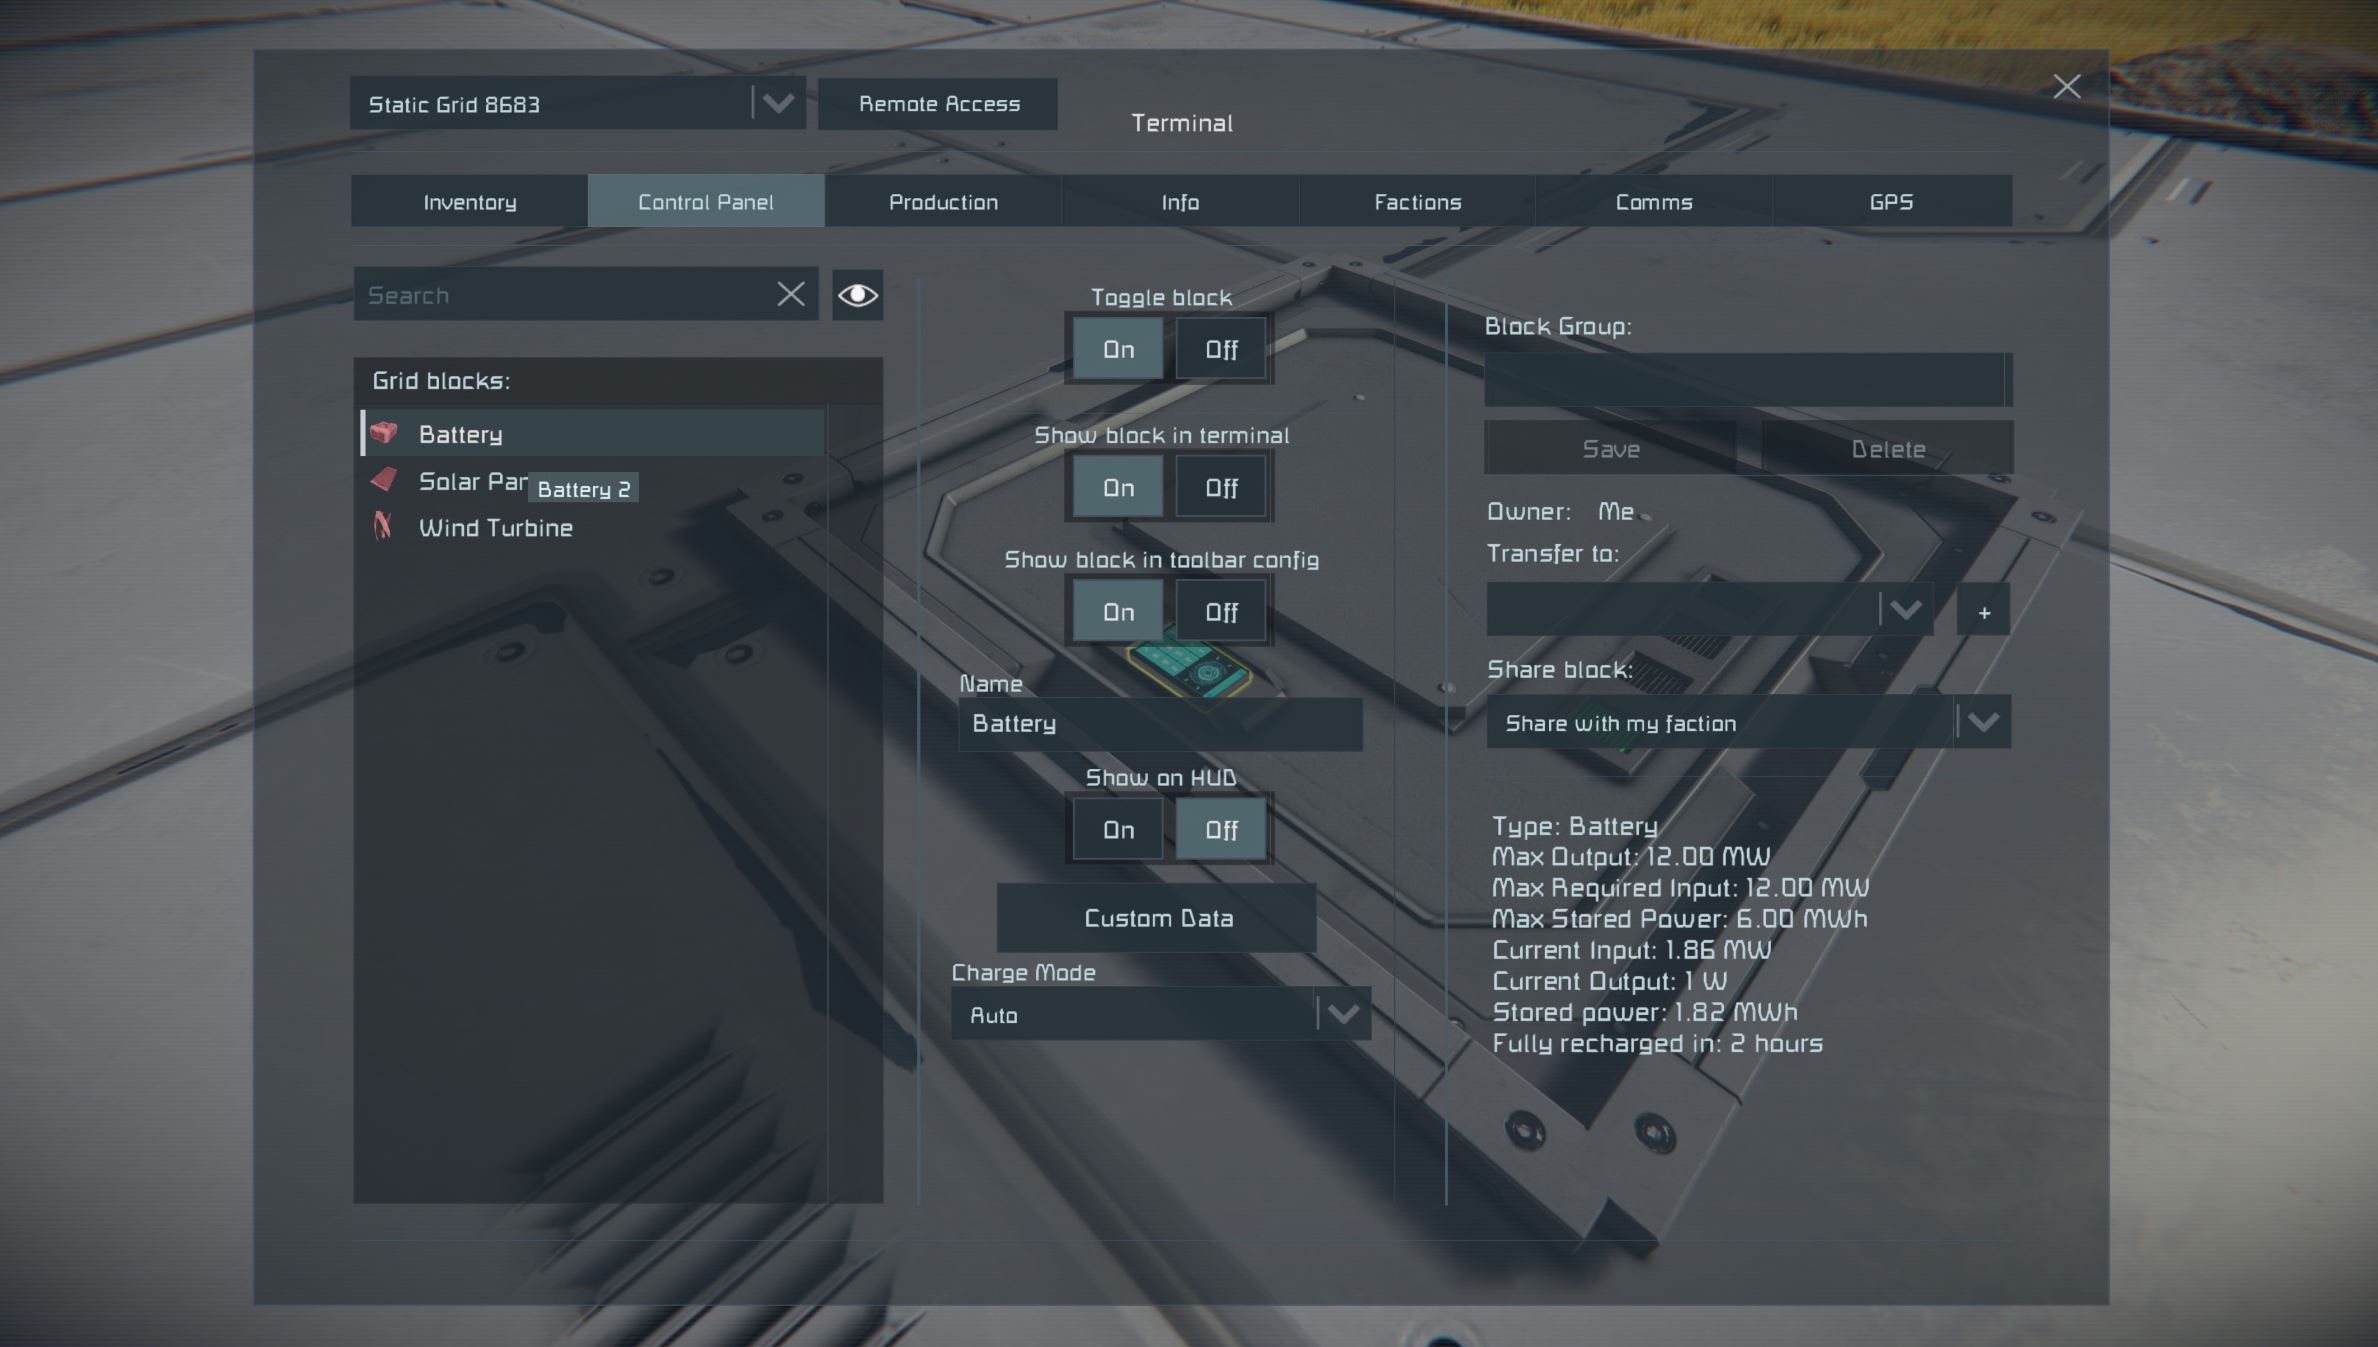Viewport: 2378px width, 1347px height.
Task: Expand the Share block dropdown
Action: (x=1748, y=722)
